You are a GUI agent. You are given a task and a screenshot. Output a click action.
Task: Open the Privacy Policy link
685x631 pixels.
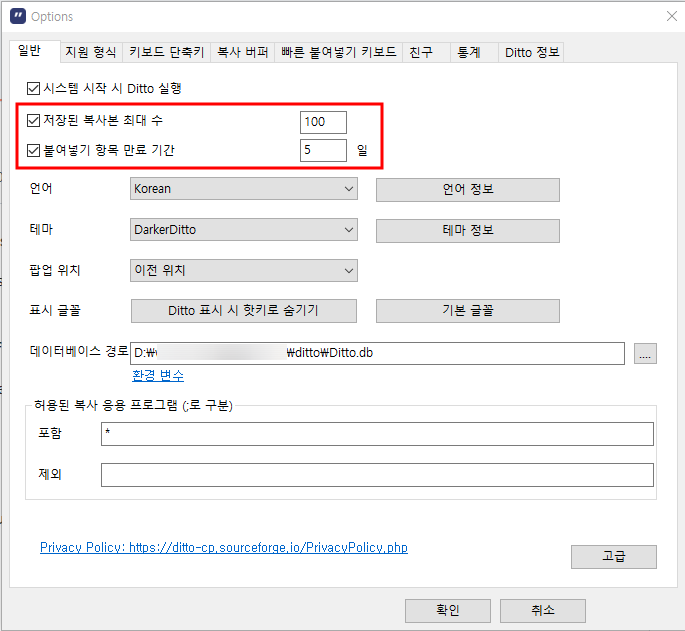tap(224, 548)
